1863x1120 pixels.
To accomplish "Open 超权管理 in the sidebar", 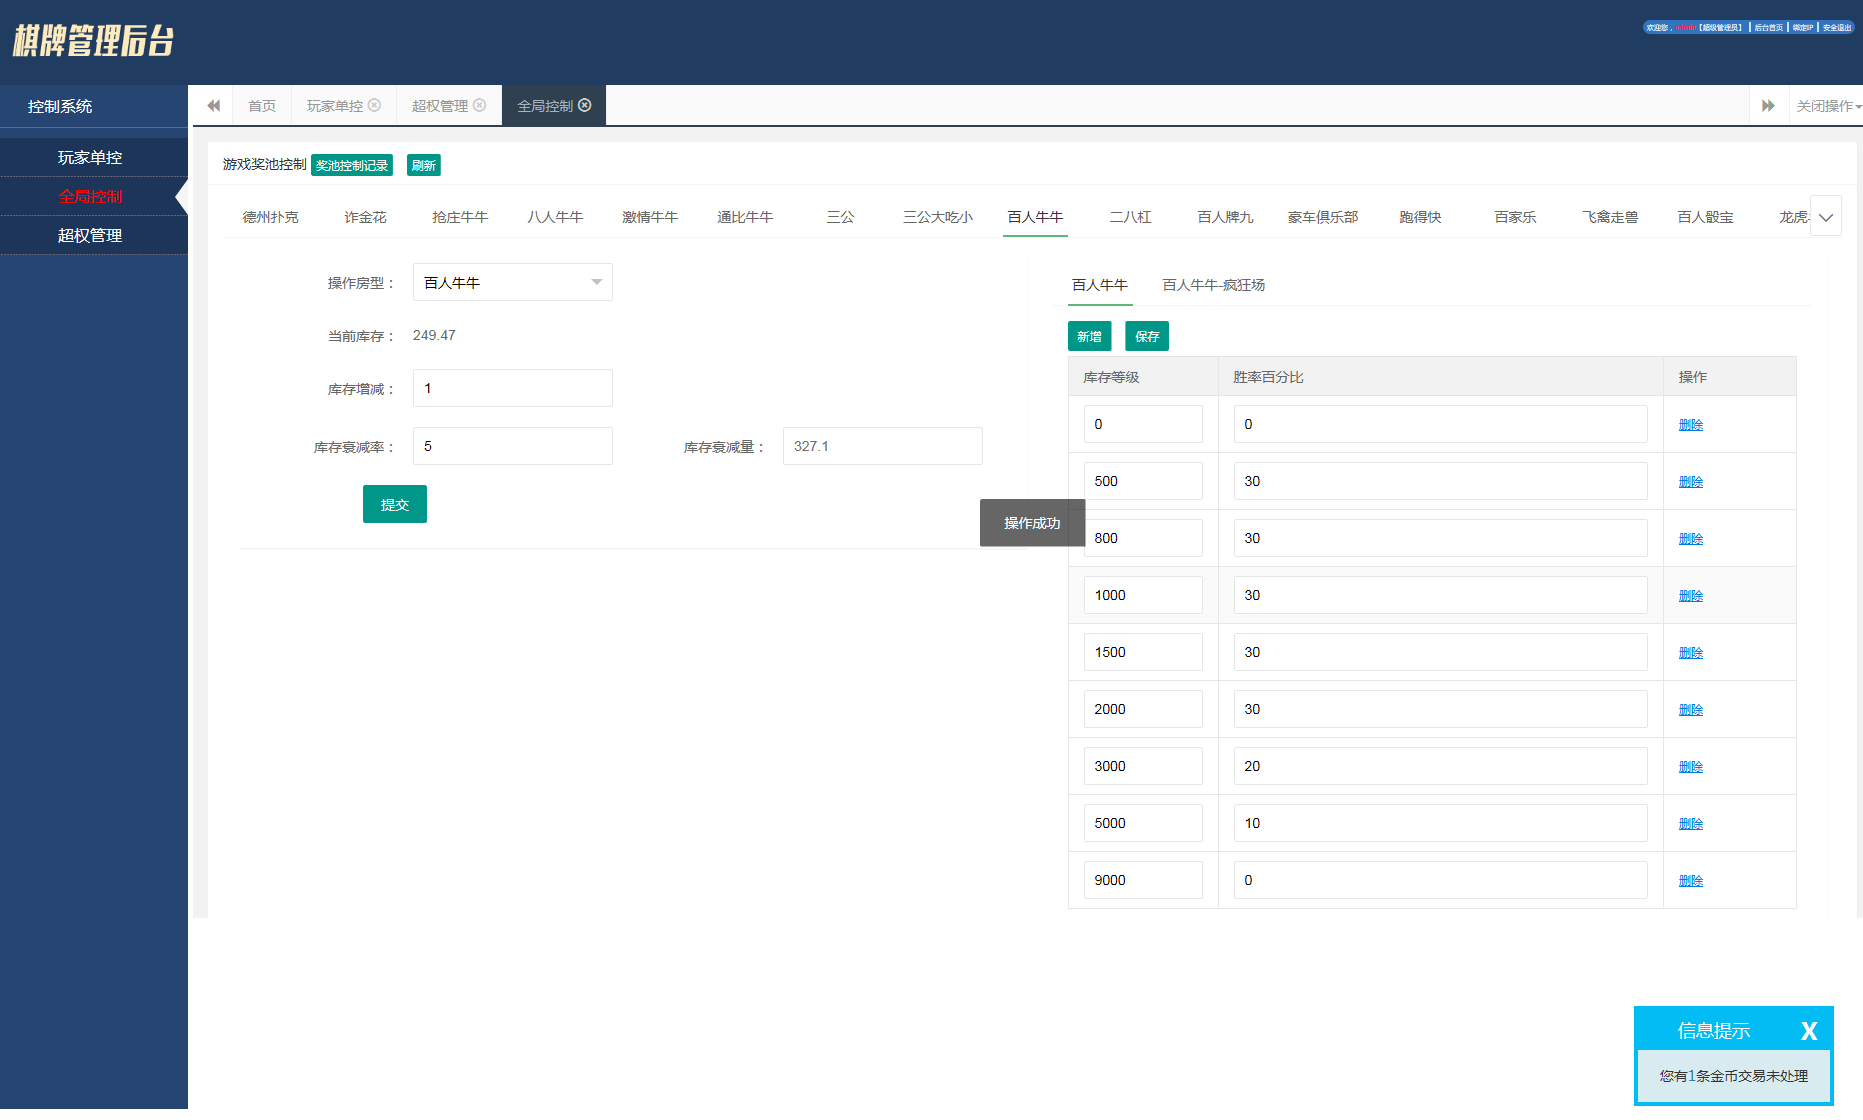I will coord(90,236).
